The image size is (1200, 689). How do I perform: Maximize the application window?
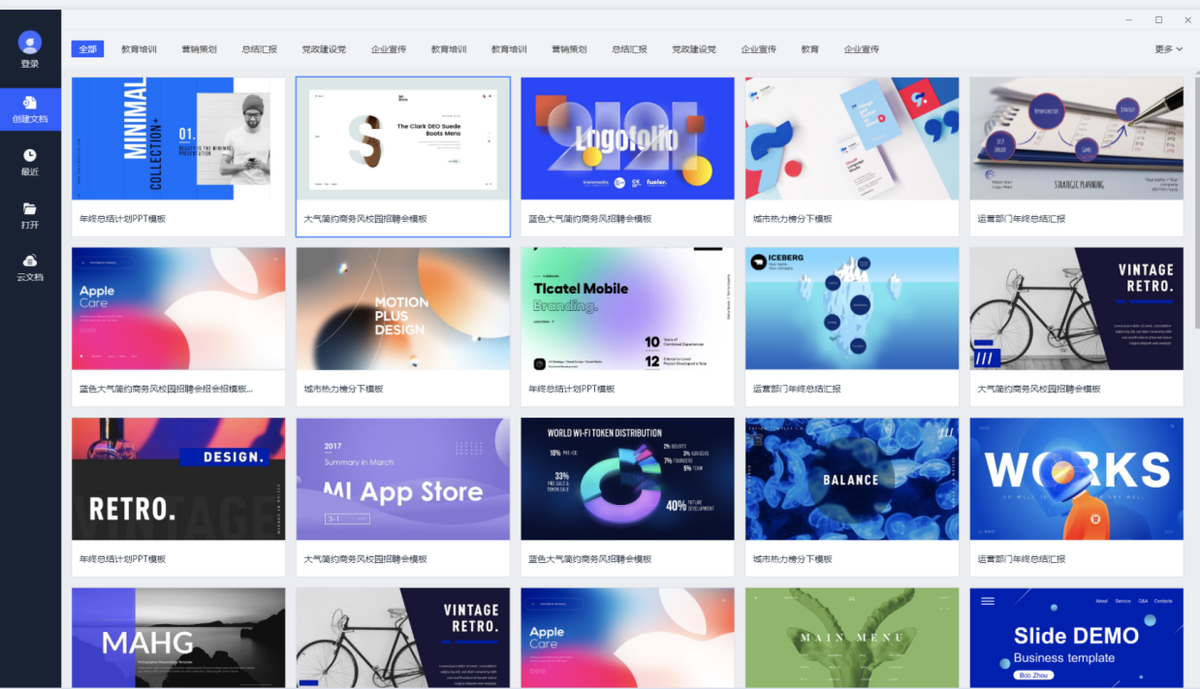(1159, 20)
